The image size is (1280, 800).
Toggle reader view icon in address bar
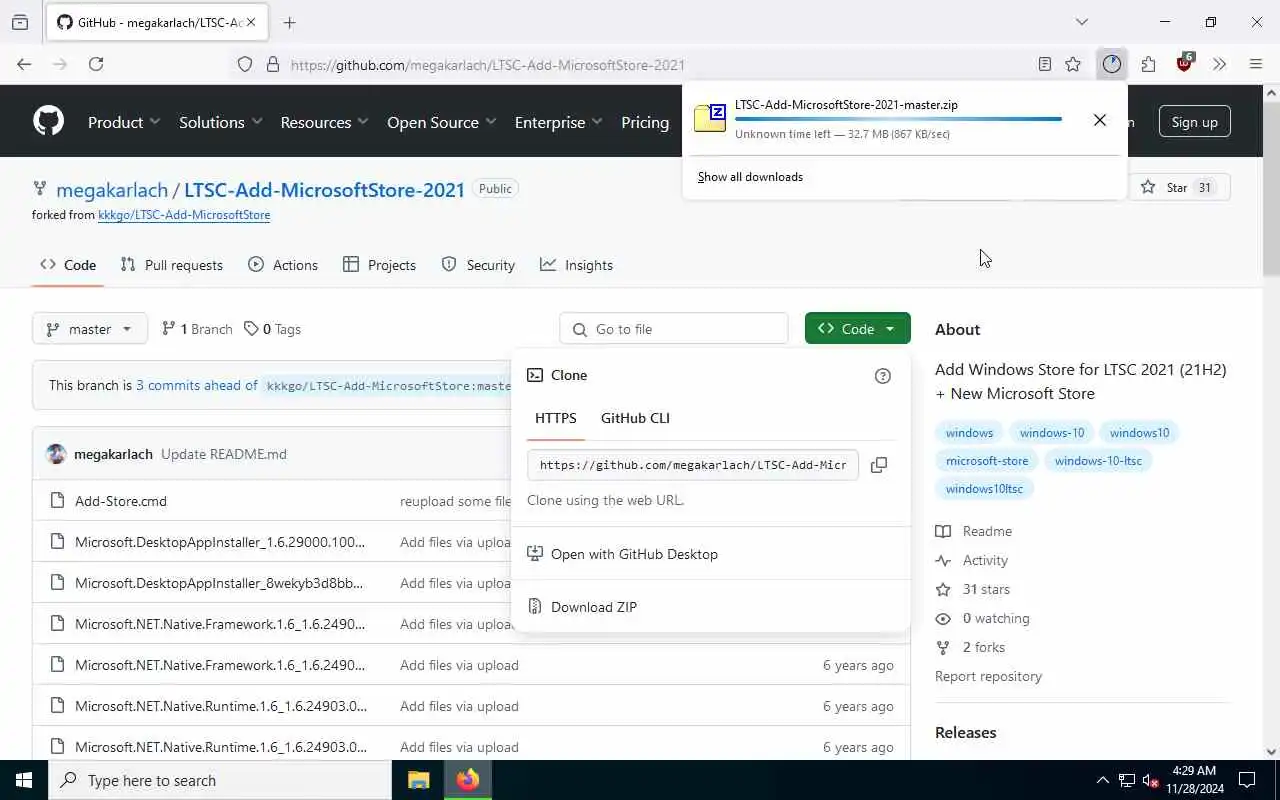tap(1044, 64)
